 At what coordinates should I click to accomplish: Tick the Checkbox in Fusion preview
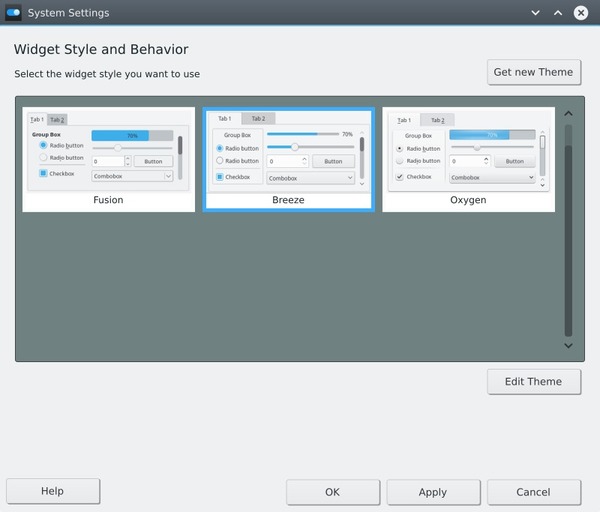tap(43, 173)
